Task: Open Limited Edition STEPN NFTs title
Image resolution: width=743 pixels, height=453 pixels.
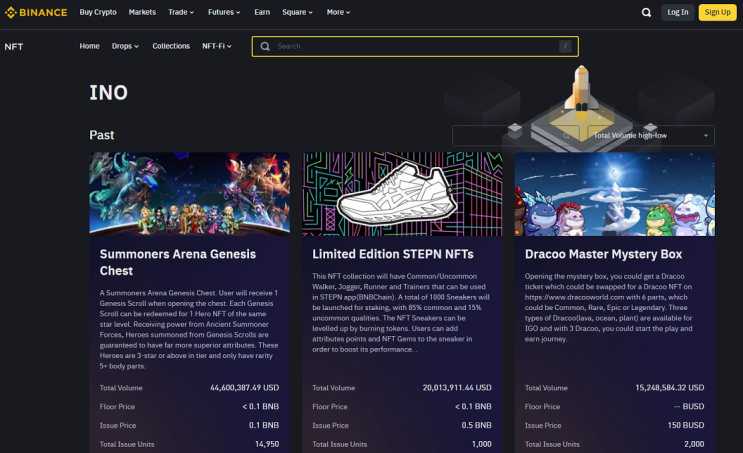Action: click(393, 254)
